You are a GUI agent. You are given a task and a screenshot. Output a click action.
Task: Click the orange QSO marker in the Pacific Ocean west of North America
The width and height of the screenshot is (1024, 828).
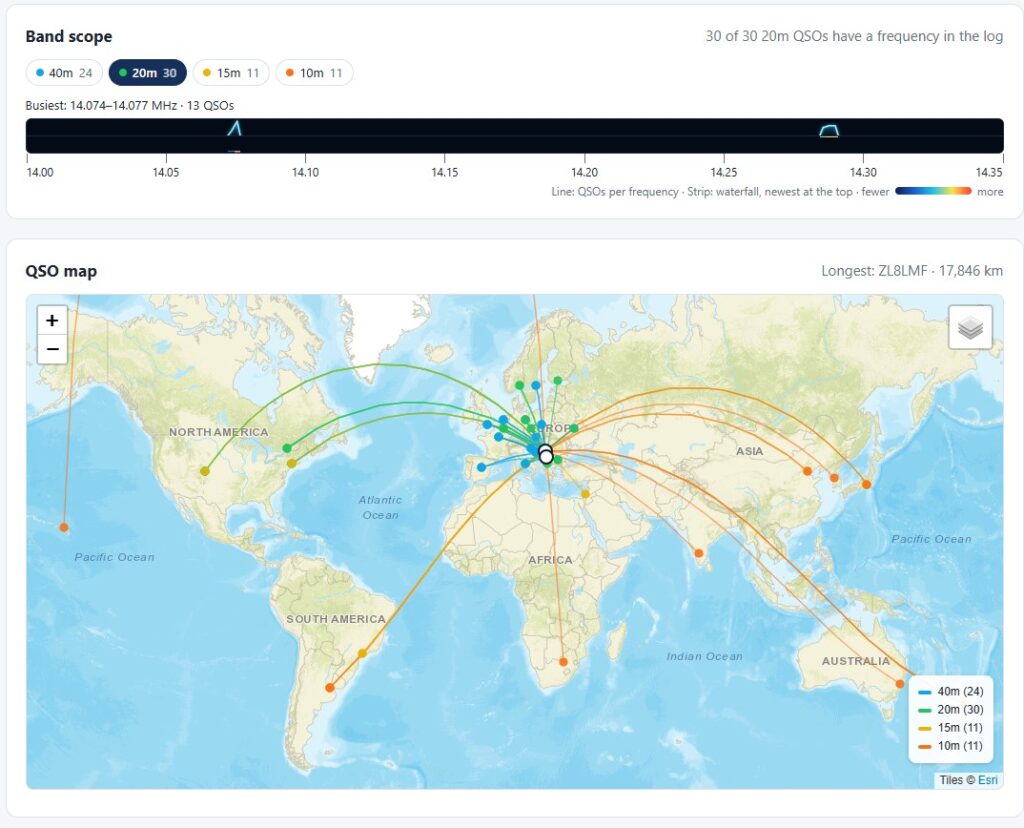[63, 528]
